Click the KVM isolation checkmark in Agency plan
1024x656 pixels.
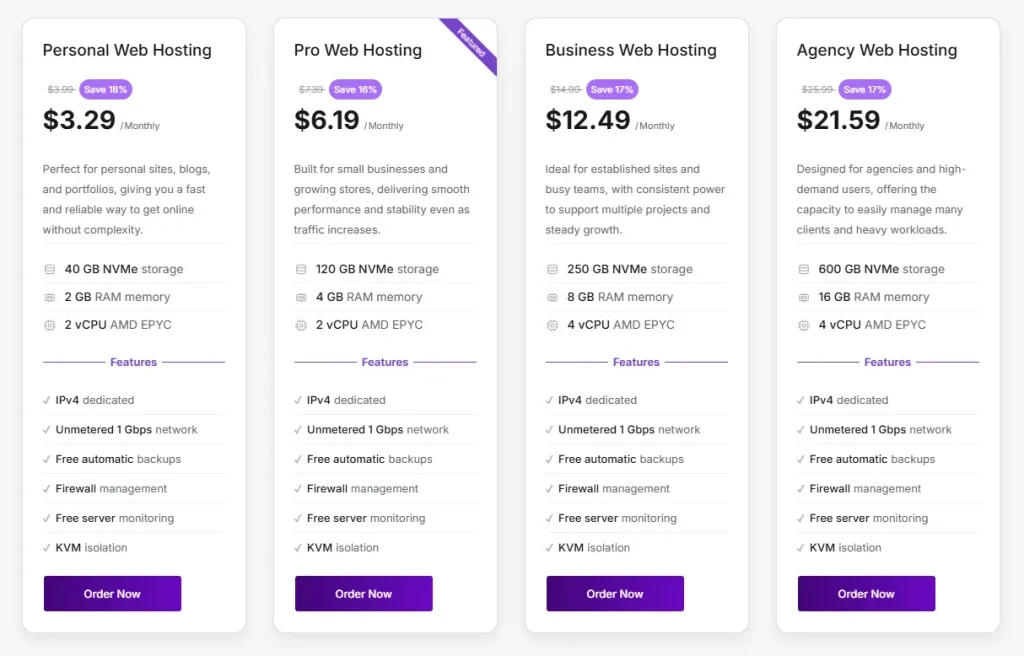[801, 548]
